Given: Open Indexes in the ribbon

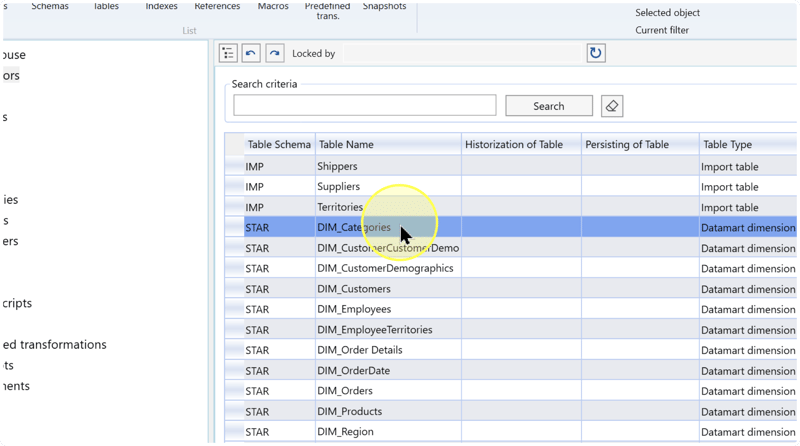Looking at the screenshot, I should (161, 6).
